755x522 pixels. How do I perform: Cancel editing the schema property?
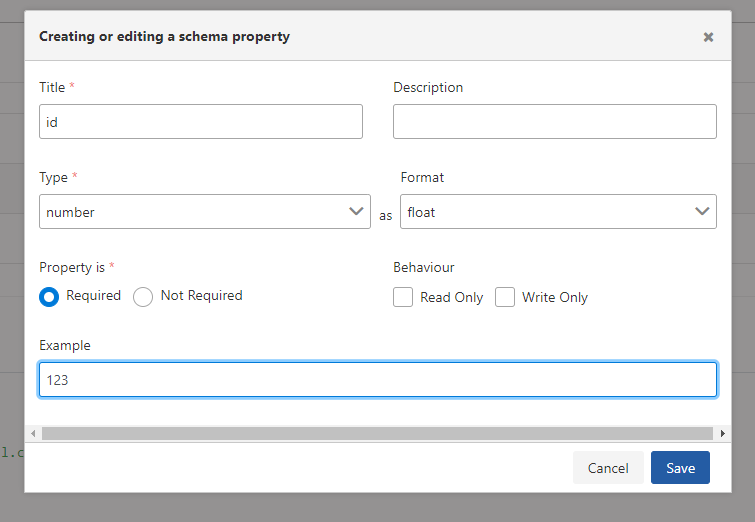pos(608,468)
